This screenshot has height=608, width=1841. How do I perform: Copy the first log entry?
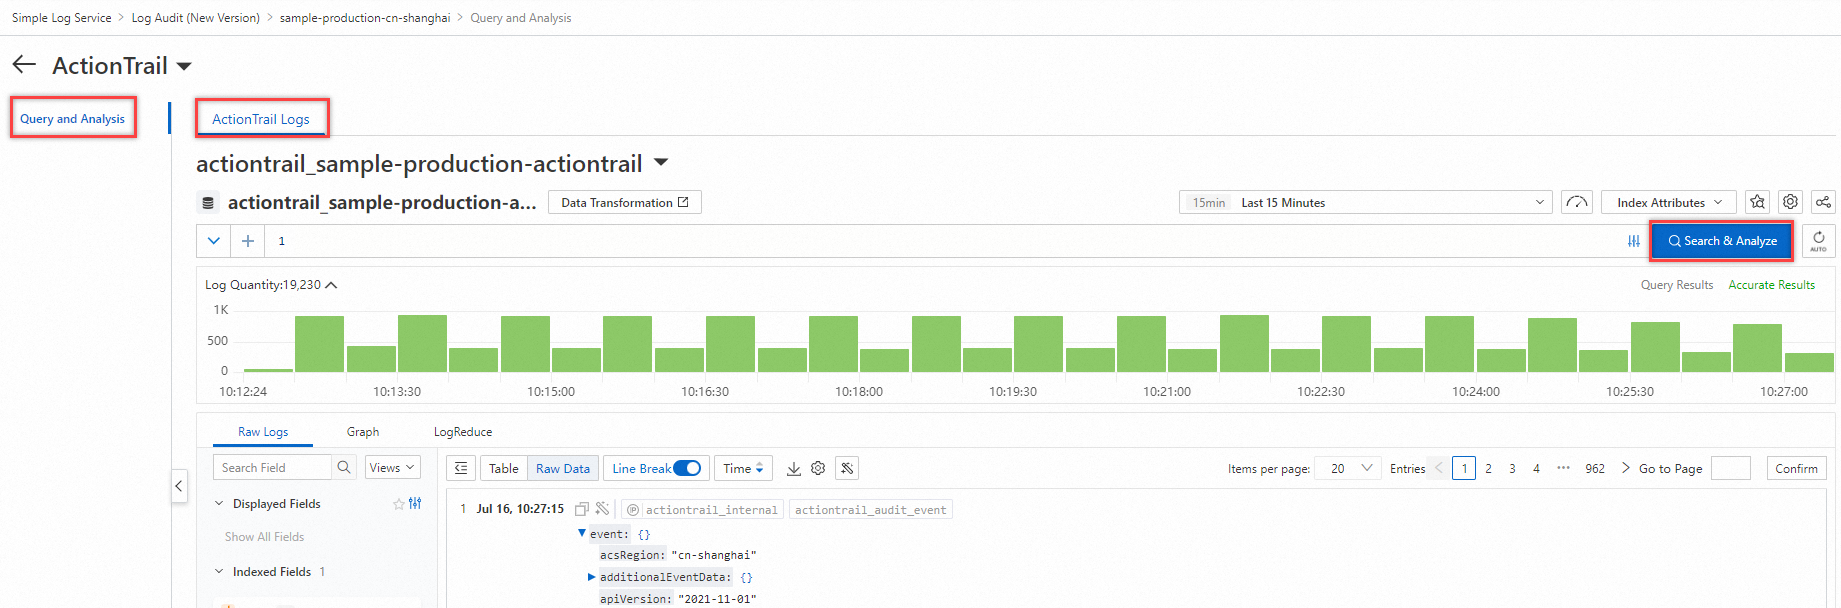[x=581, y=509]
